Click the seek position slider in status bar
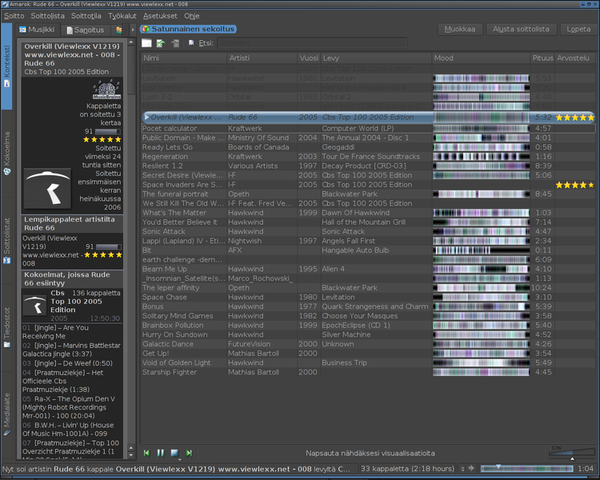Screen dimensions: 600x480 pos(527,468)
